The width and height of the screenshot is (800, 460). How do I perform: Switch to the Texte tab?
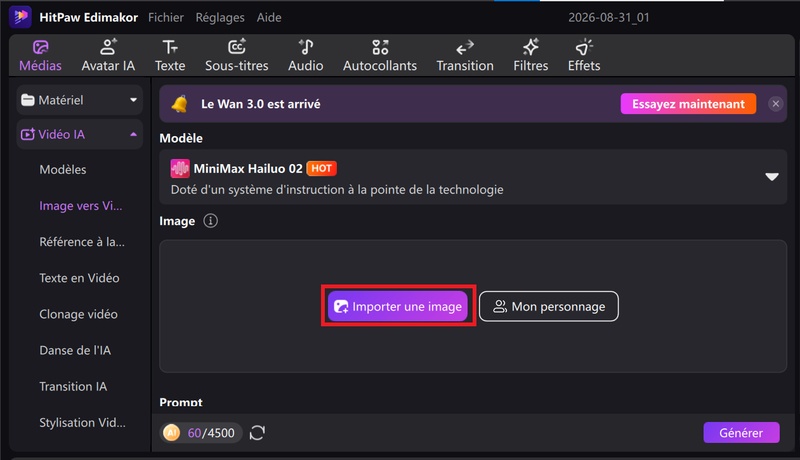click(x=170, y=56)
